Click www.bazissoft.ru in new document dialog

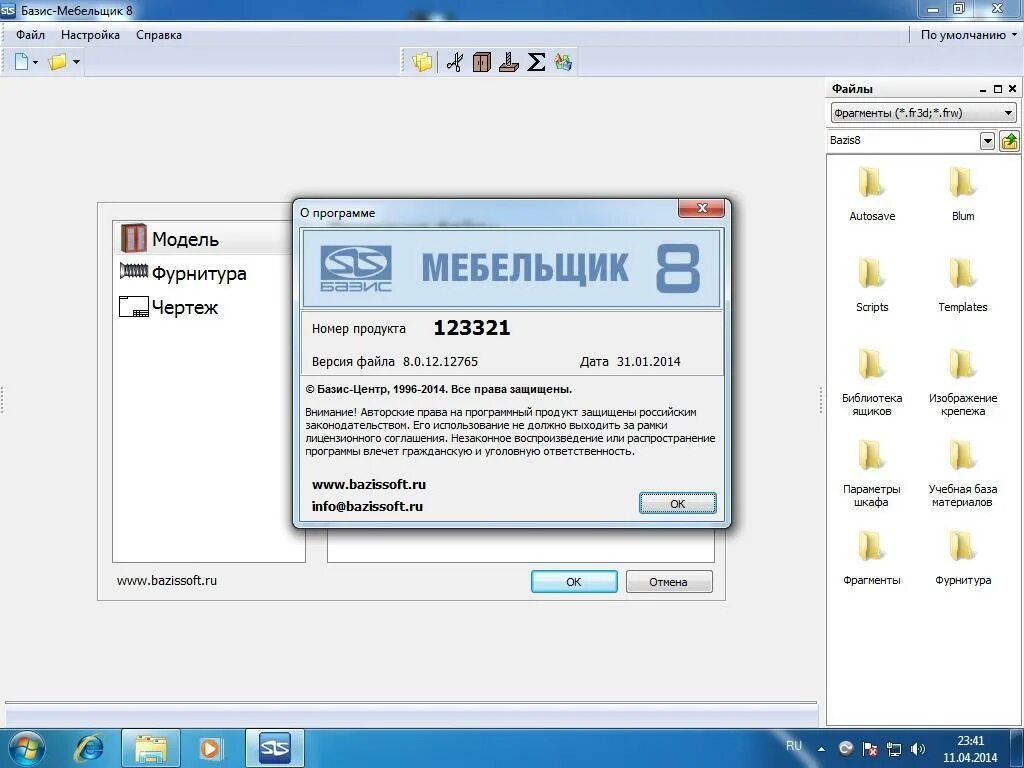(x=167, y=580)
